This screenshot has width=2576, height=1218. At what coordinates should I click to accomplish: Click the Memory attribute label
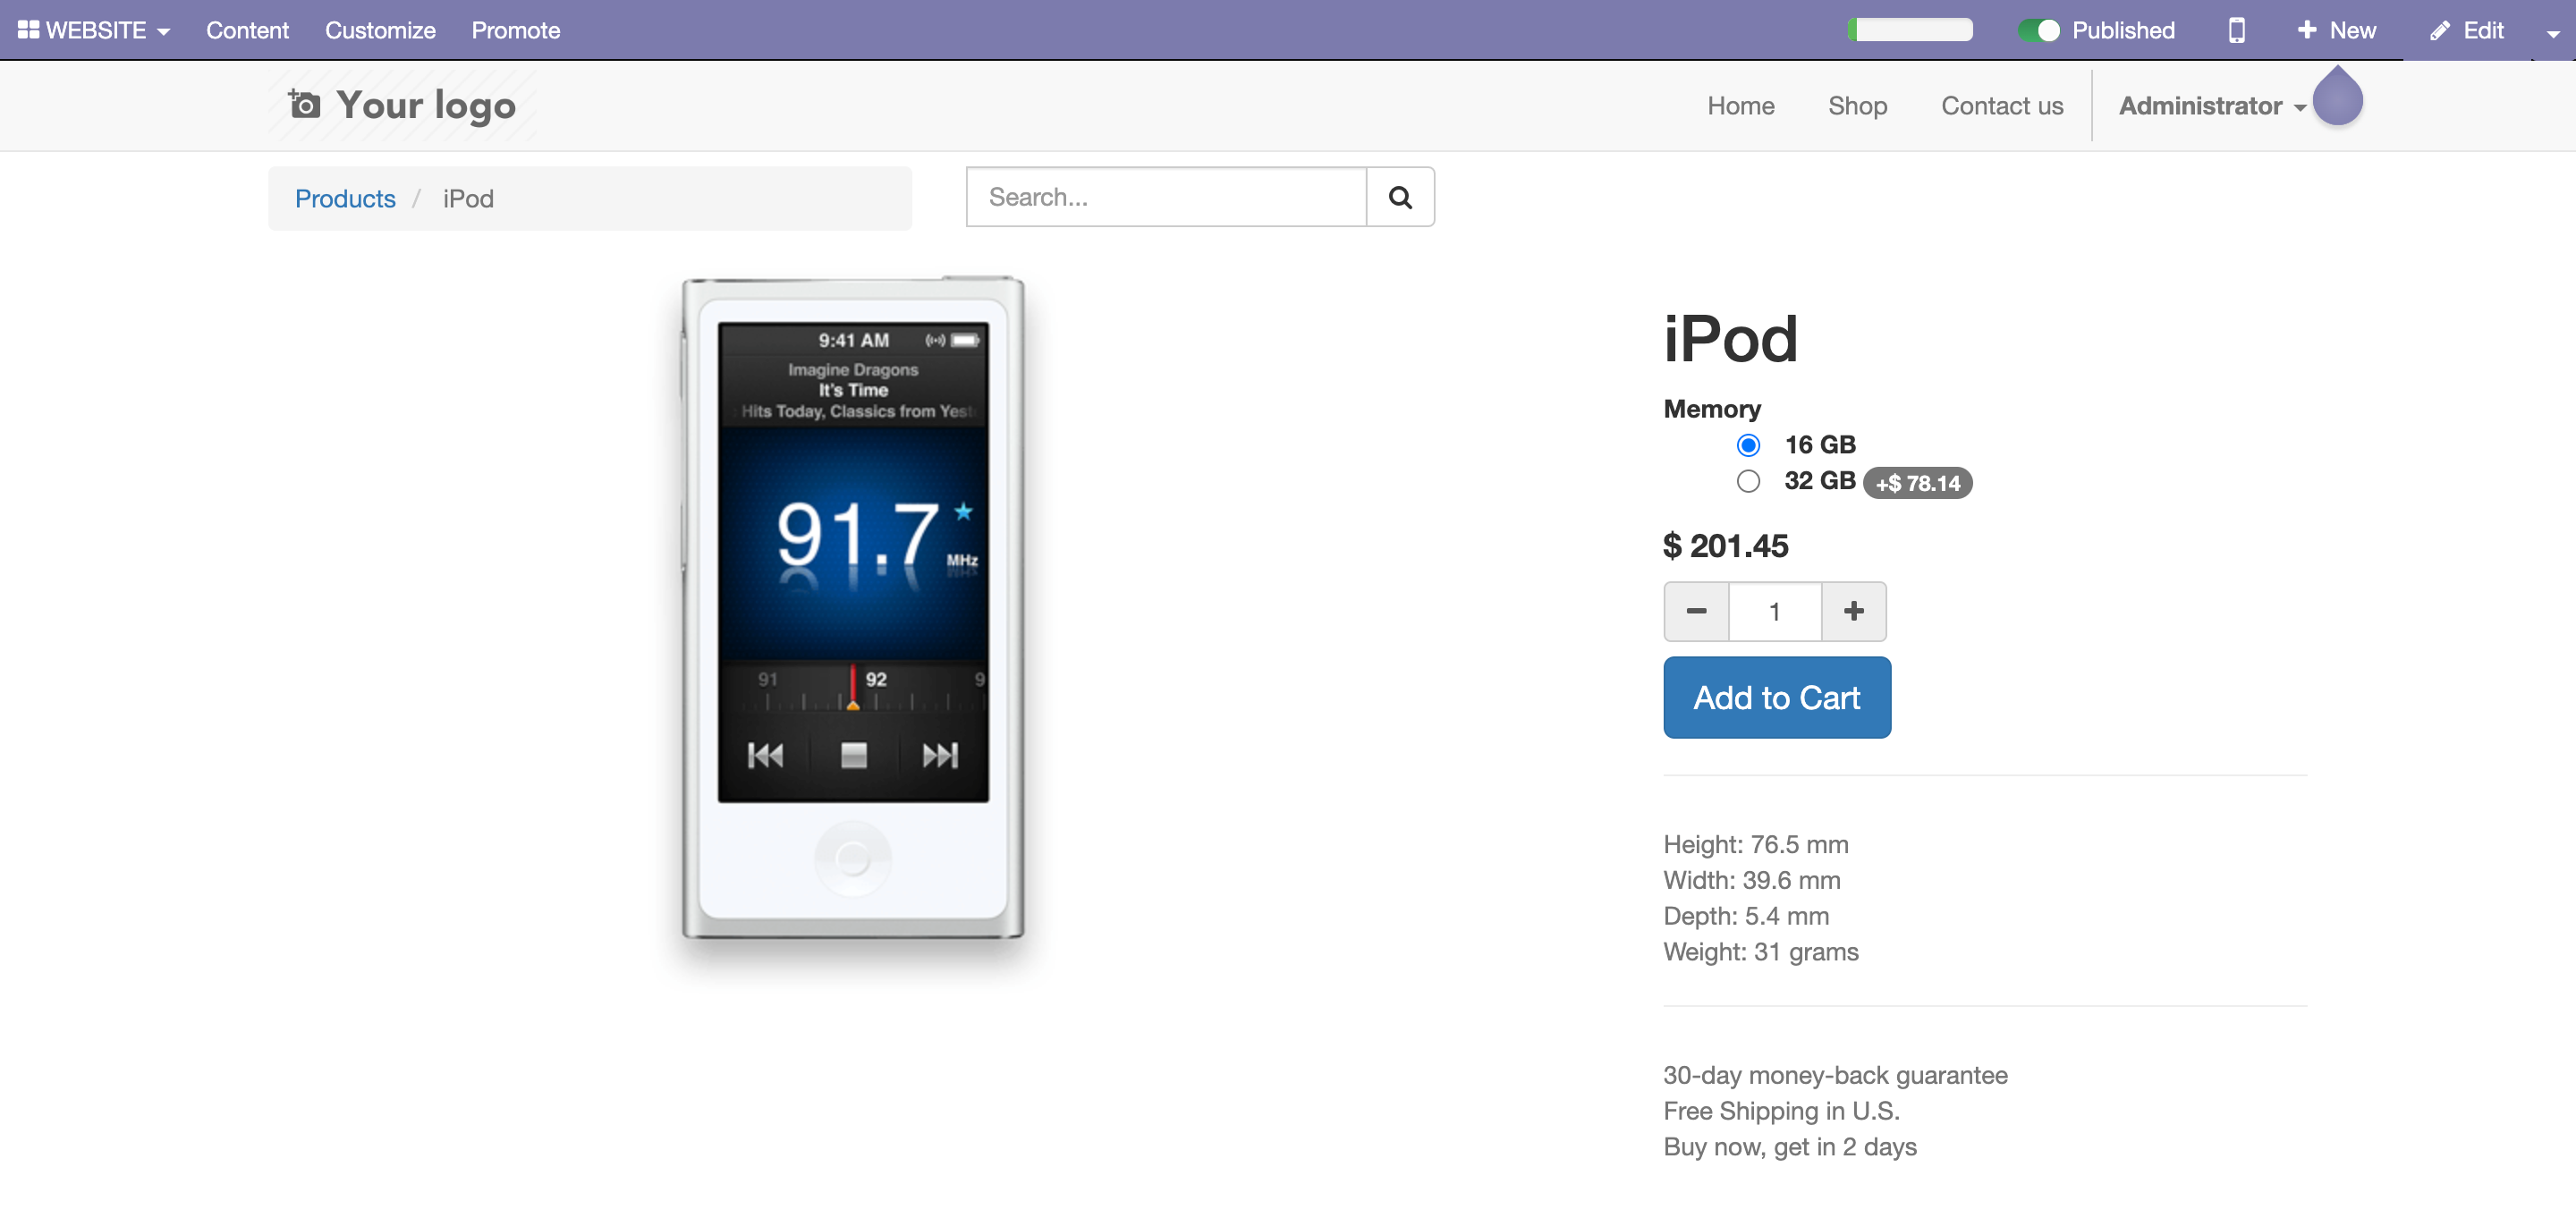point(1712,409)
